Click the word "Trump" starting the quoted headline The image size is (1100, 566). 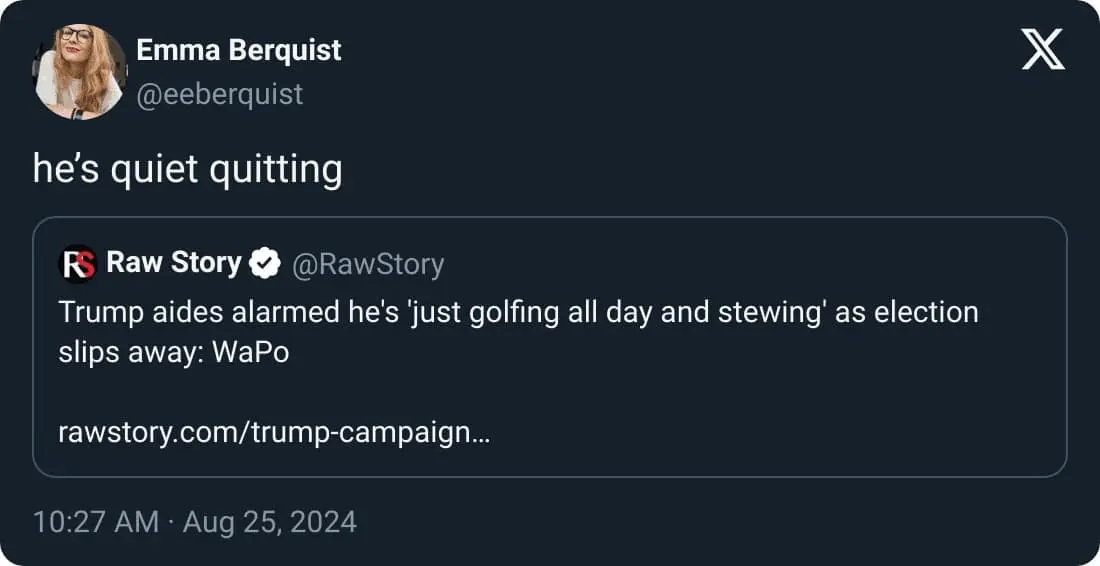click(x=96, y=312)
